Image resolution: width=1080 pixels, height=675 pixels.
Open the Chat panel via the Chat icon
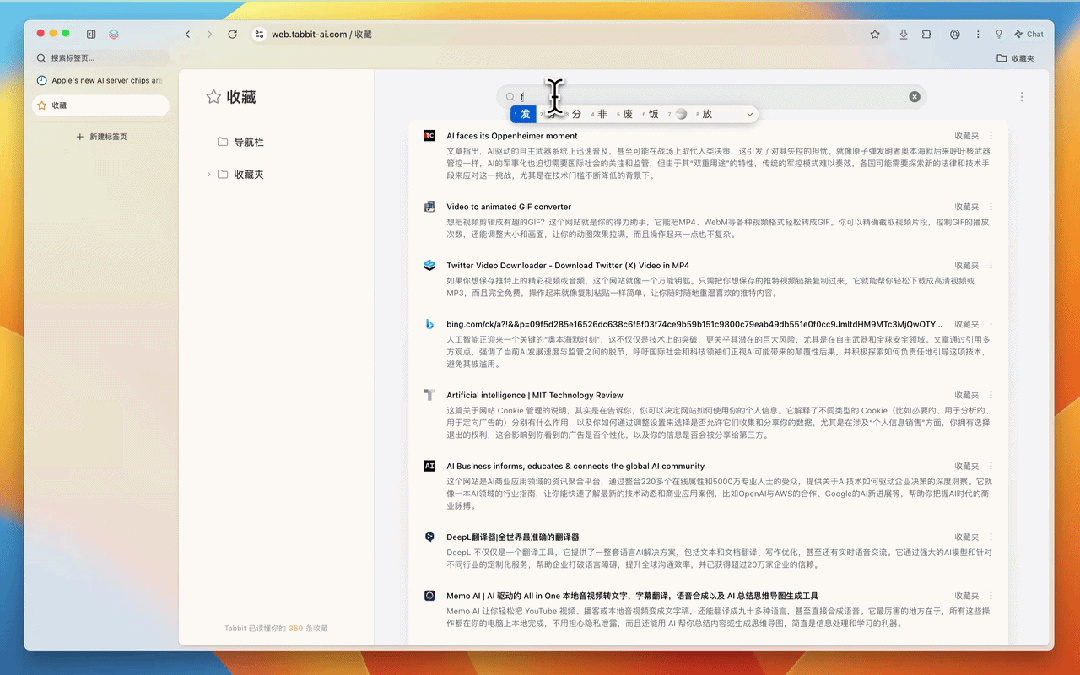pos(1029,33)
